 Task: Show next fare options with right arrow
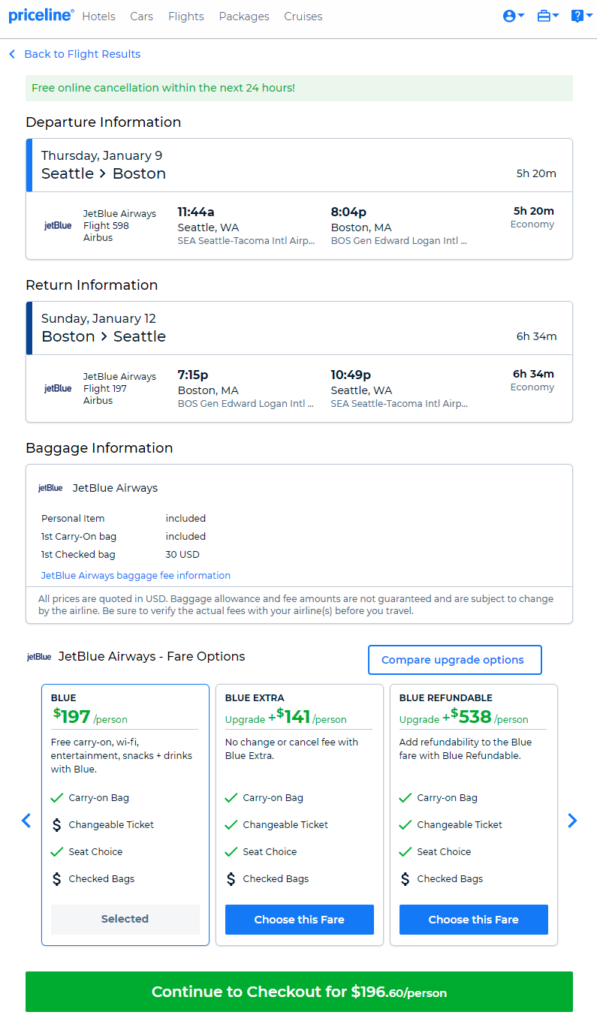[572, 821]
